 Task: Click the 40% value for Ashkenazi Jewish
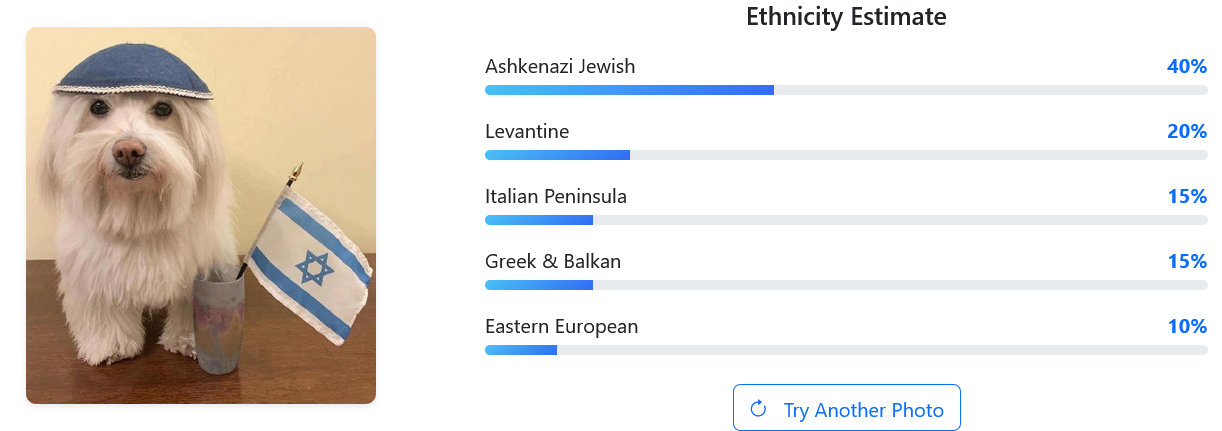point(1187,67)
